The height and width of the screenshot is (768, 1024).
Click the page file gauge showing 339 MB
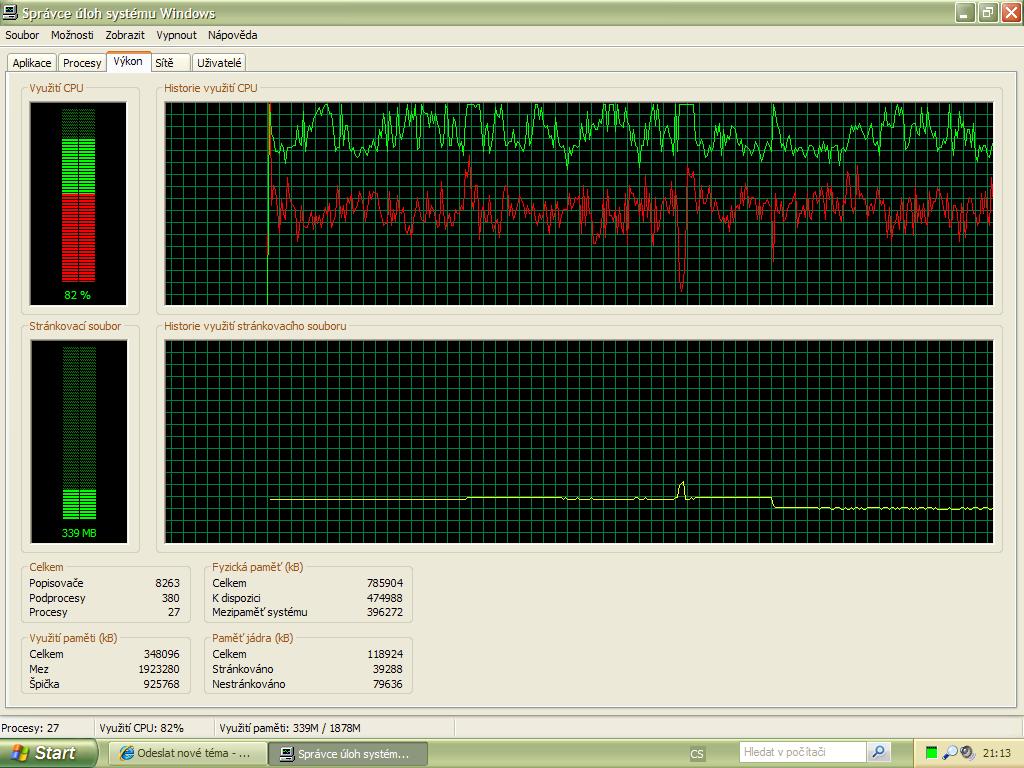[x=79, y=441]
